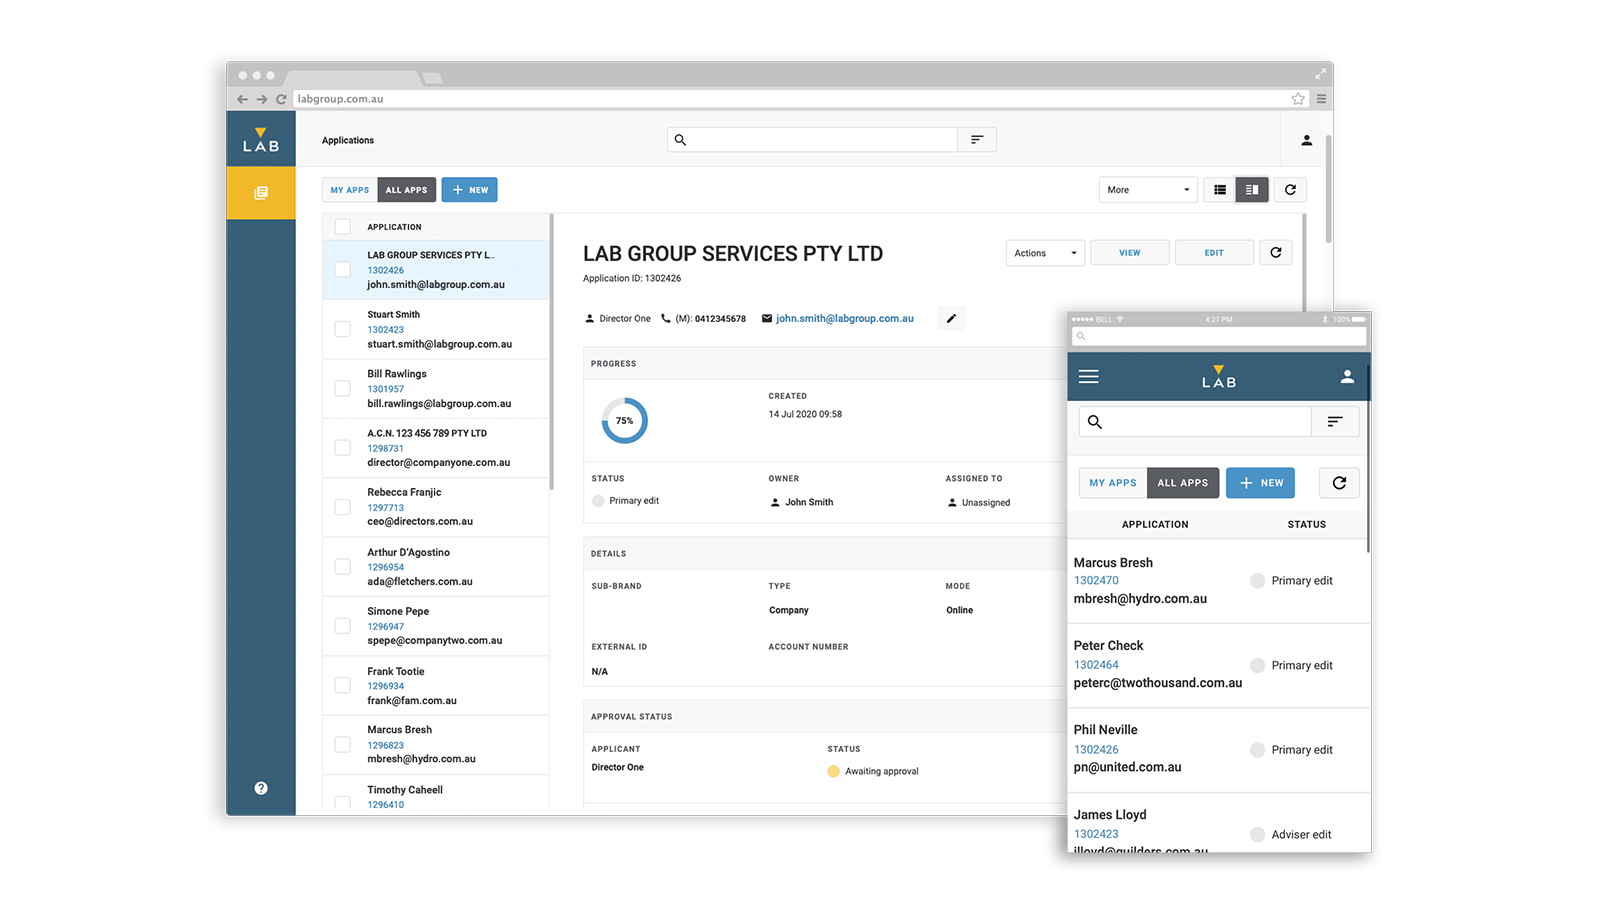The height and width of the screenshot is (900, 1600).
Task: Click Awaiting approval status for Director One
Action: (x=873, y=771)
